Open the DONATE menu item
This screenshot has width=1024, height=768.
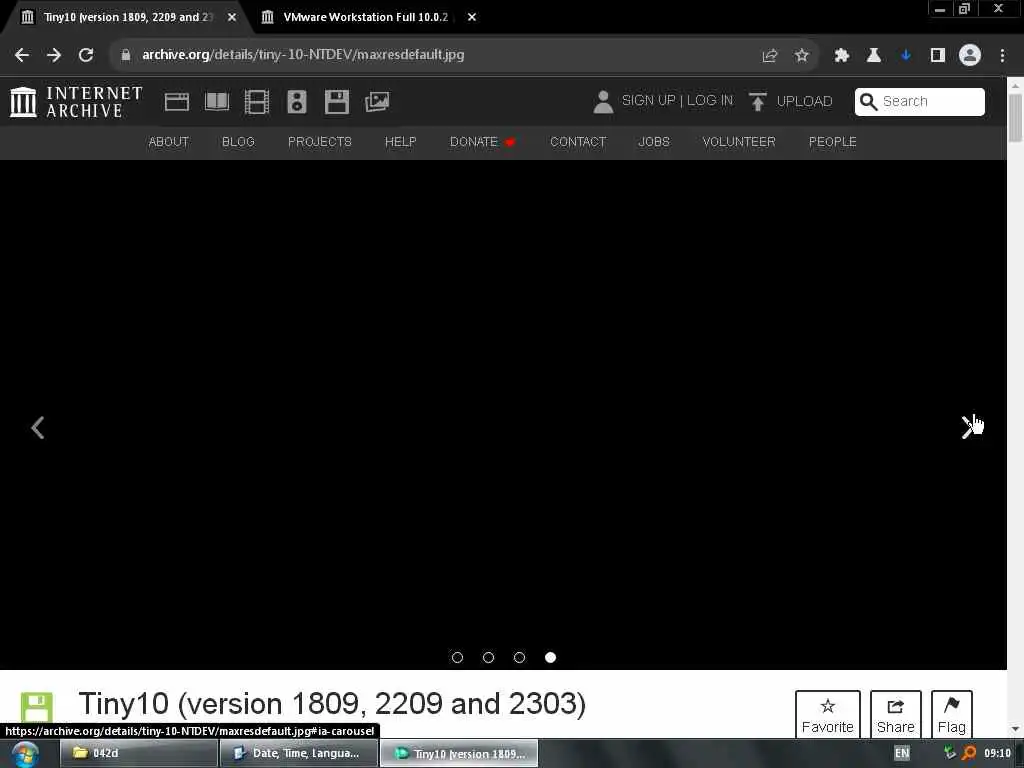(482, 142)
